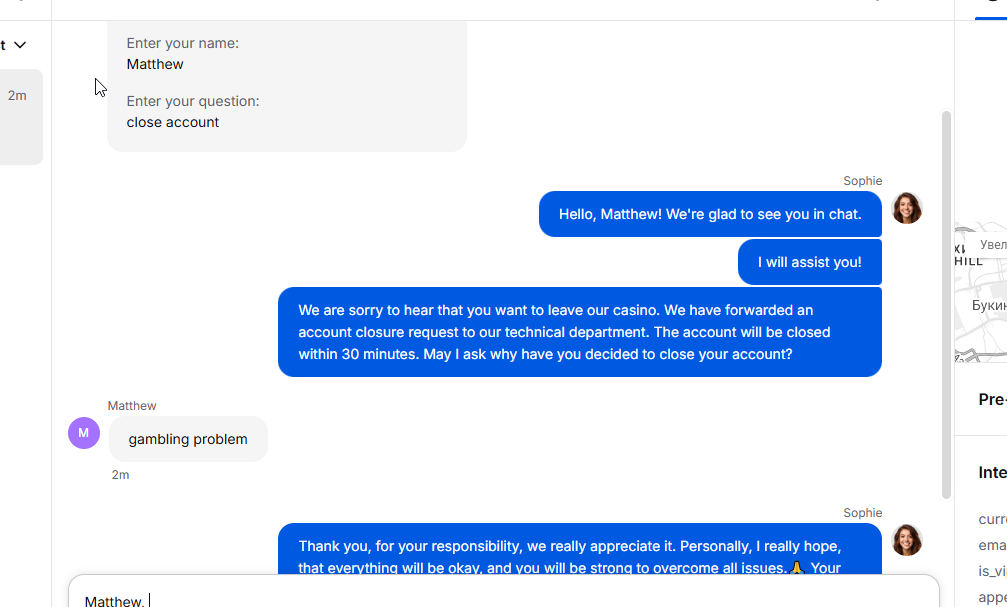
Task: Click Sophie's avatar beside the greeting message
Action: pyautogui.click(x=907, y=208)
